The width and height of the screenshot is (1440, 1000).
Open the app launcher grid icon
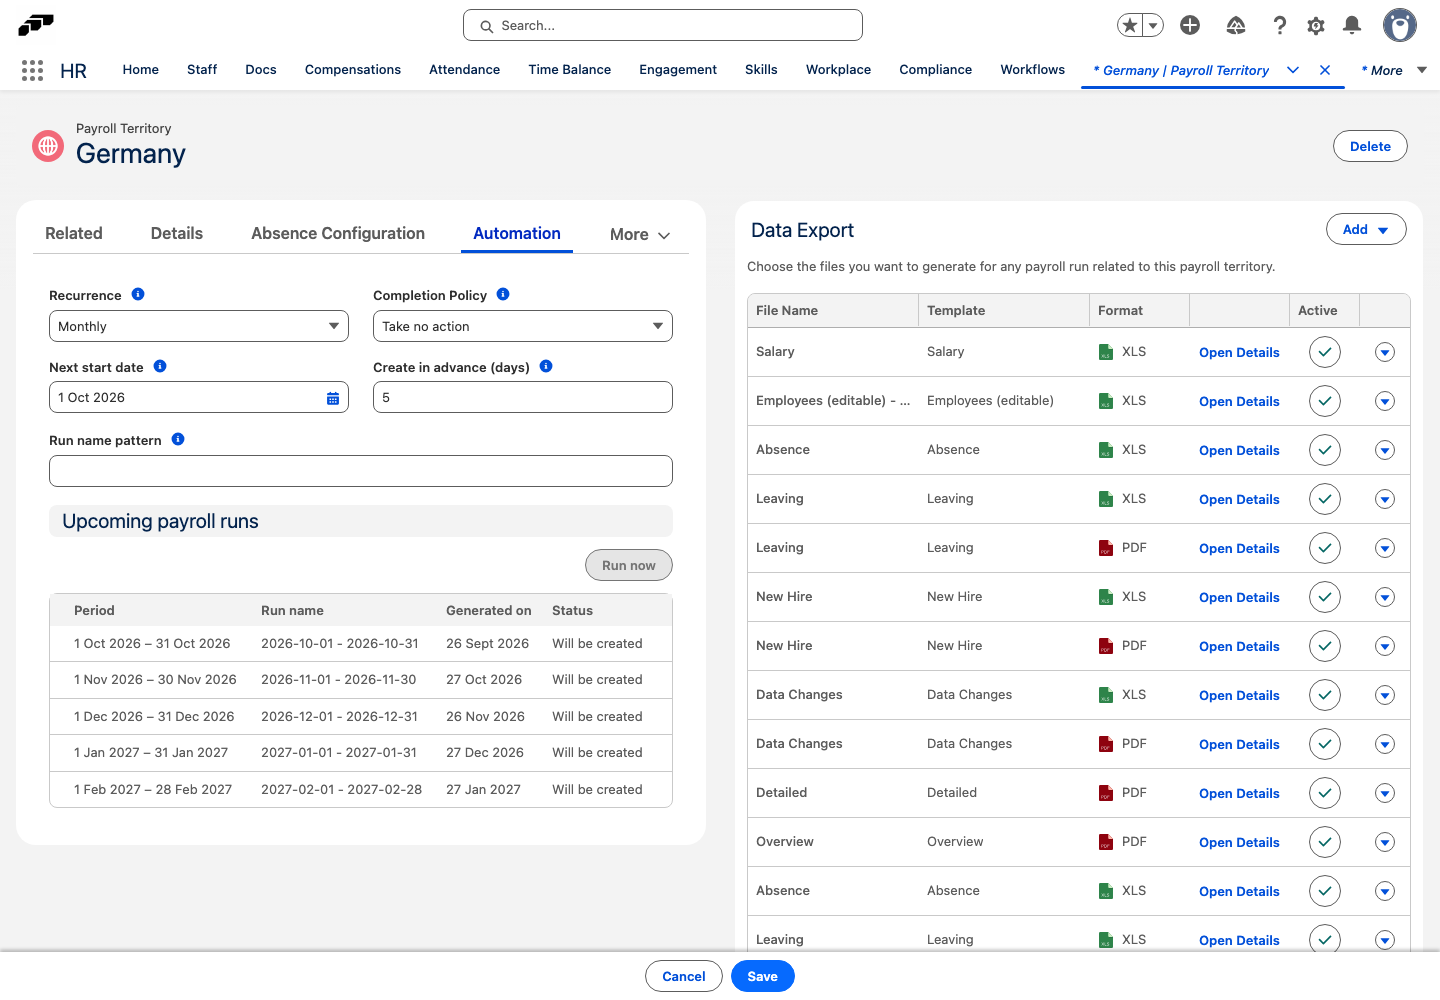tap(32, 70)
